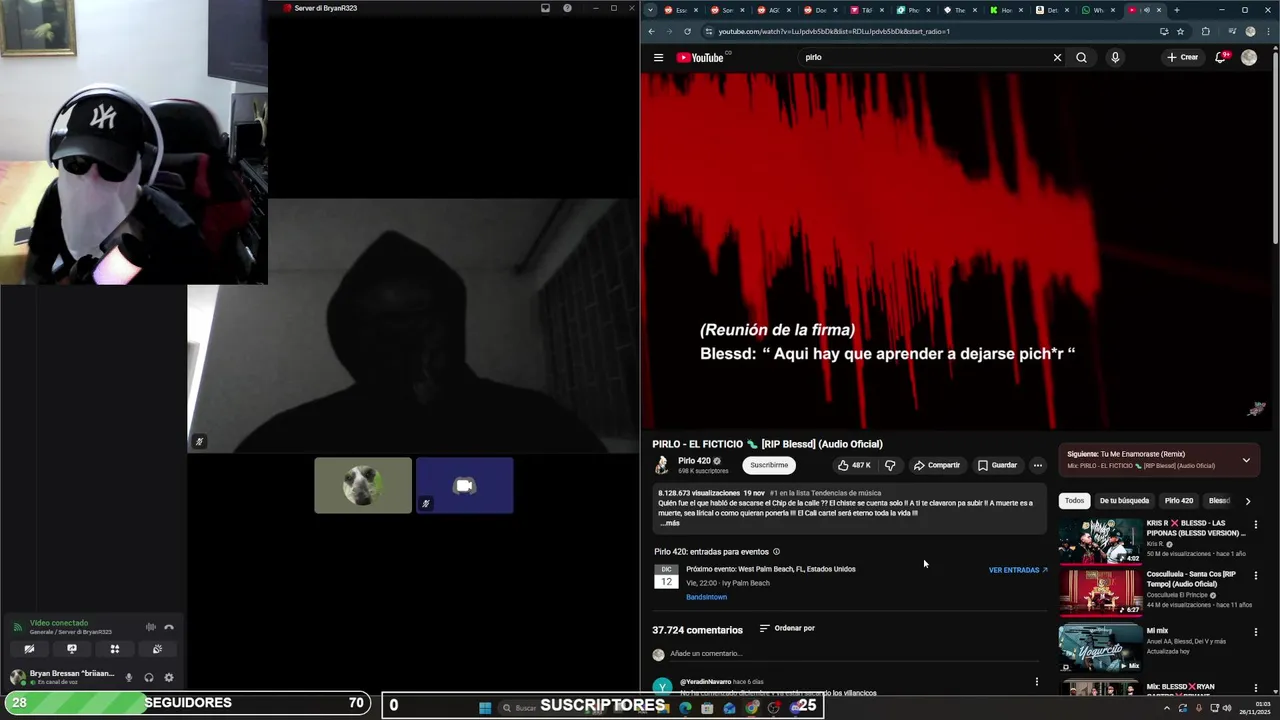Go back in Chrome
The image size is (1280, 720).
(x=652, y=31)
